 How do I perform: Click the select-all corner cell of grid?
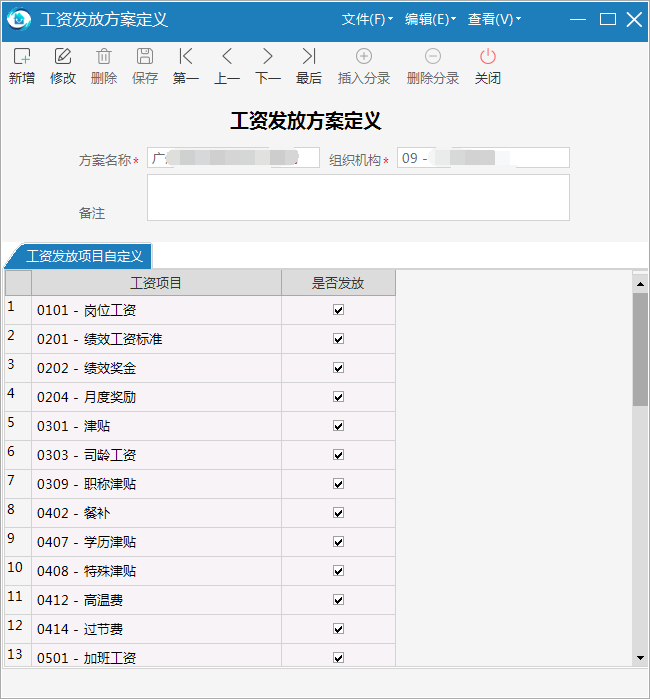[18, 283]
